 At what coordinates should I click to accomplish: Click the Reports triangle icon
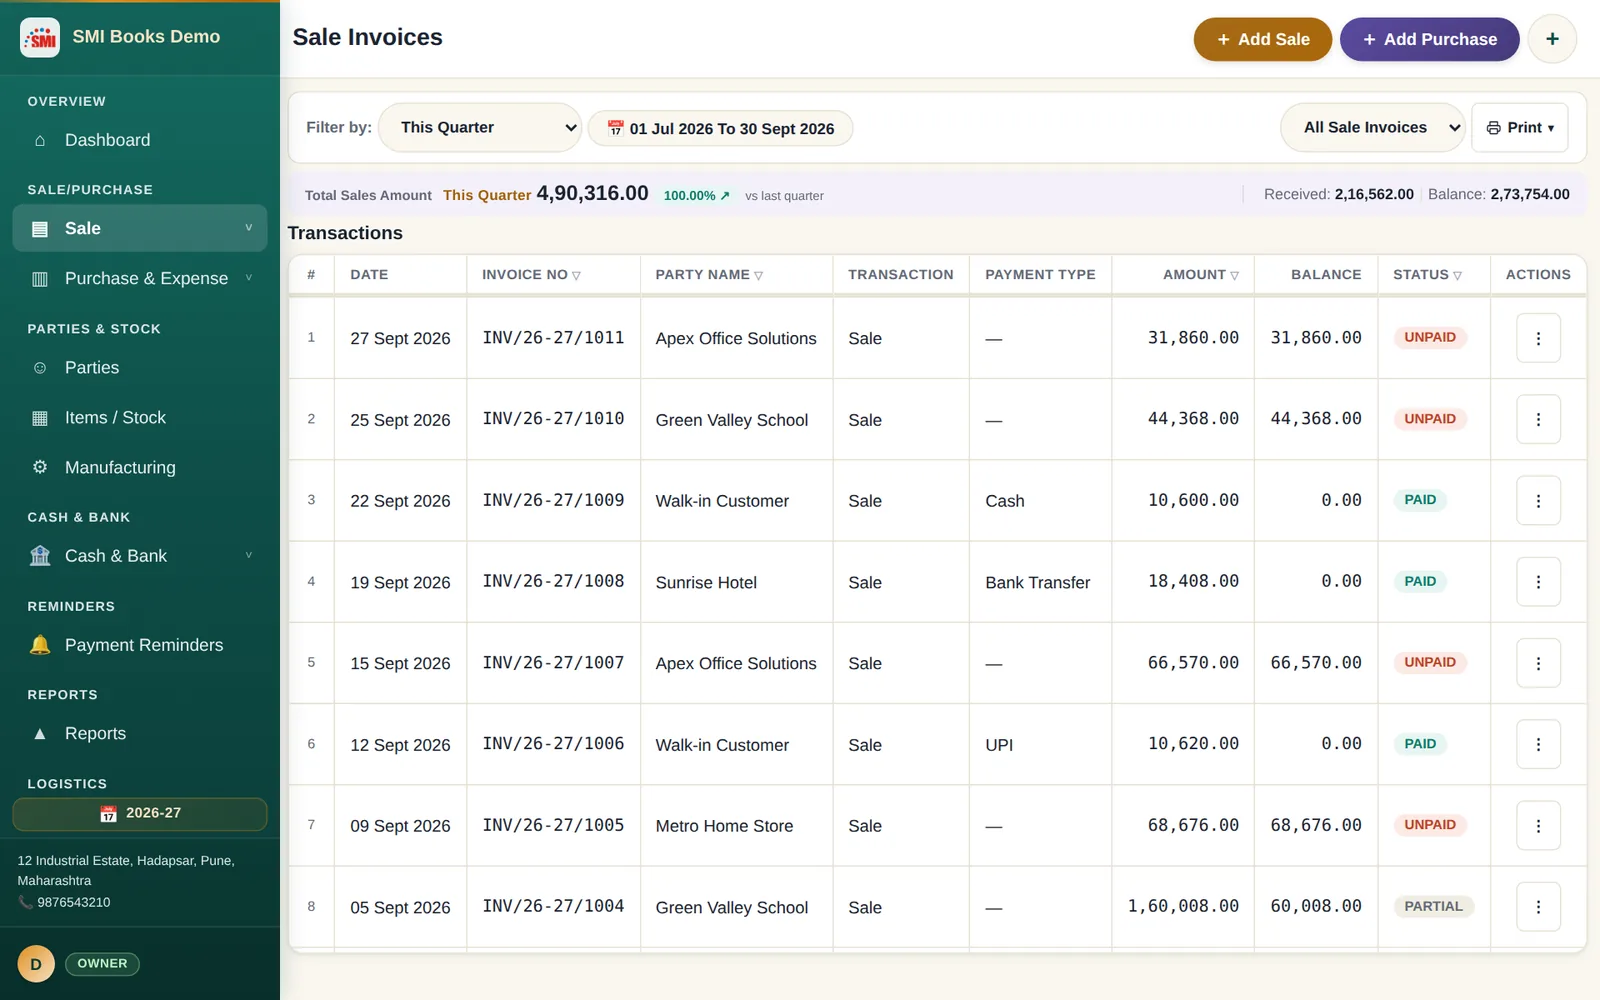click(x=40, y=734)
